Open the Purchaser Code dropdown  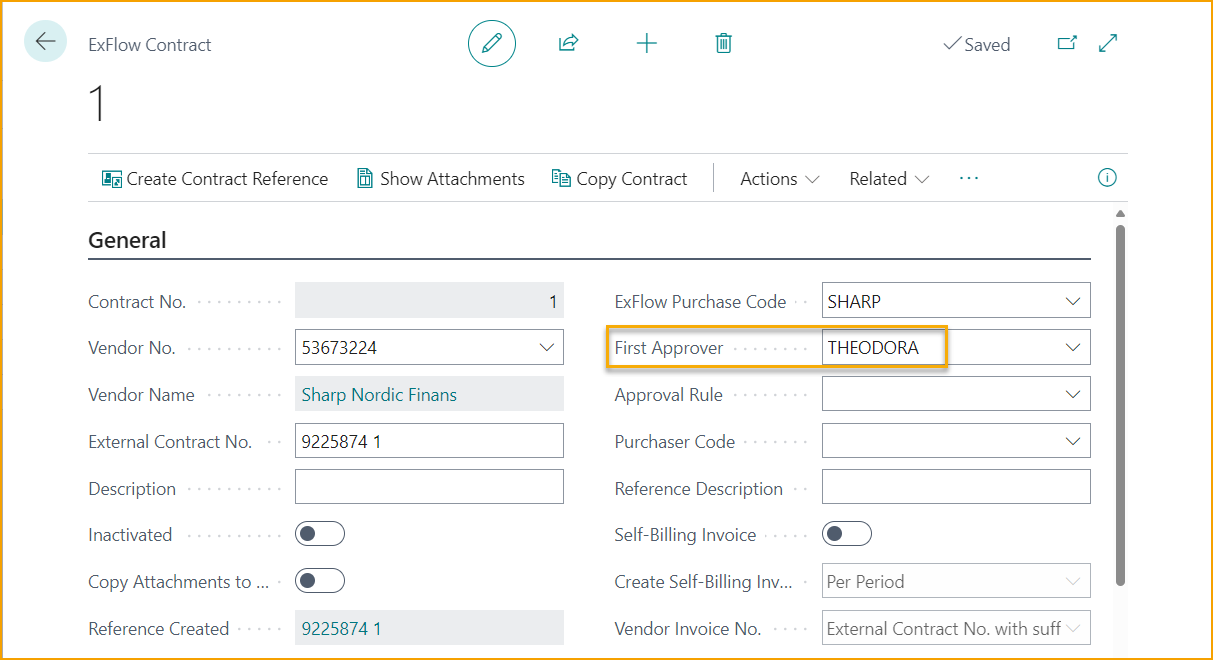1075,440
